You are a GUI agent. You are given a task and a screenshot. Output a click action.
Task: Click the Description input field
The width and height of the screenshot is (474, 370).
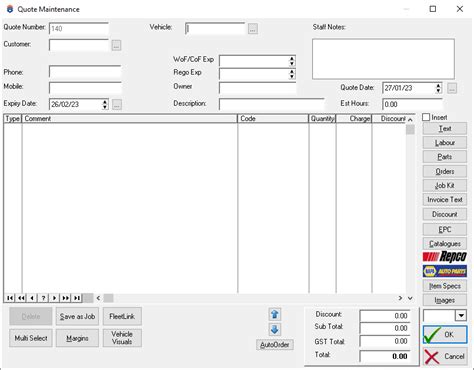[x=272, y=104]
